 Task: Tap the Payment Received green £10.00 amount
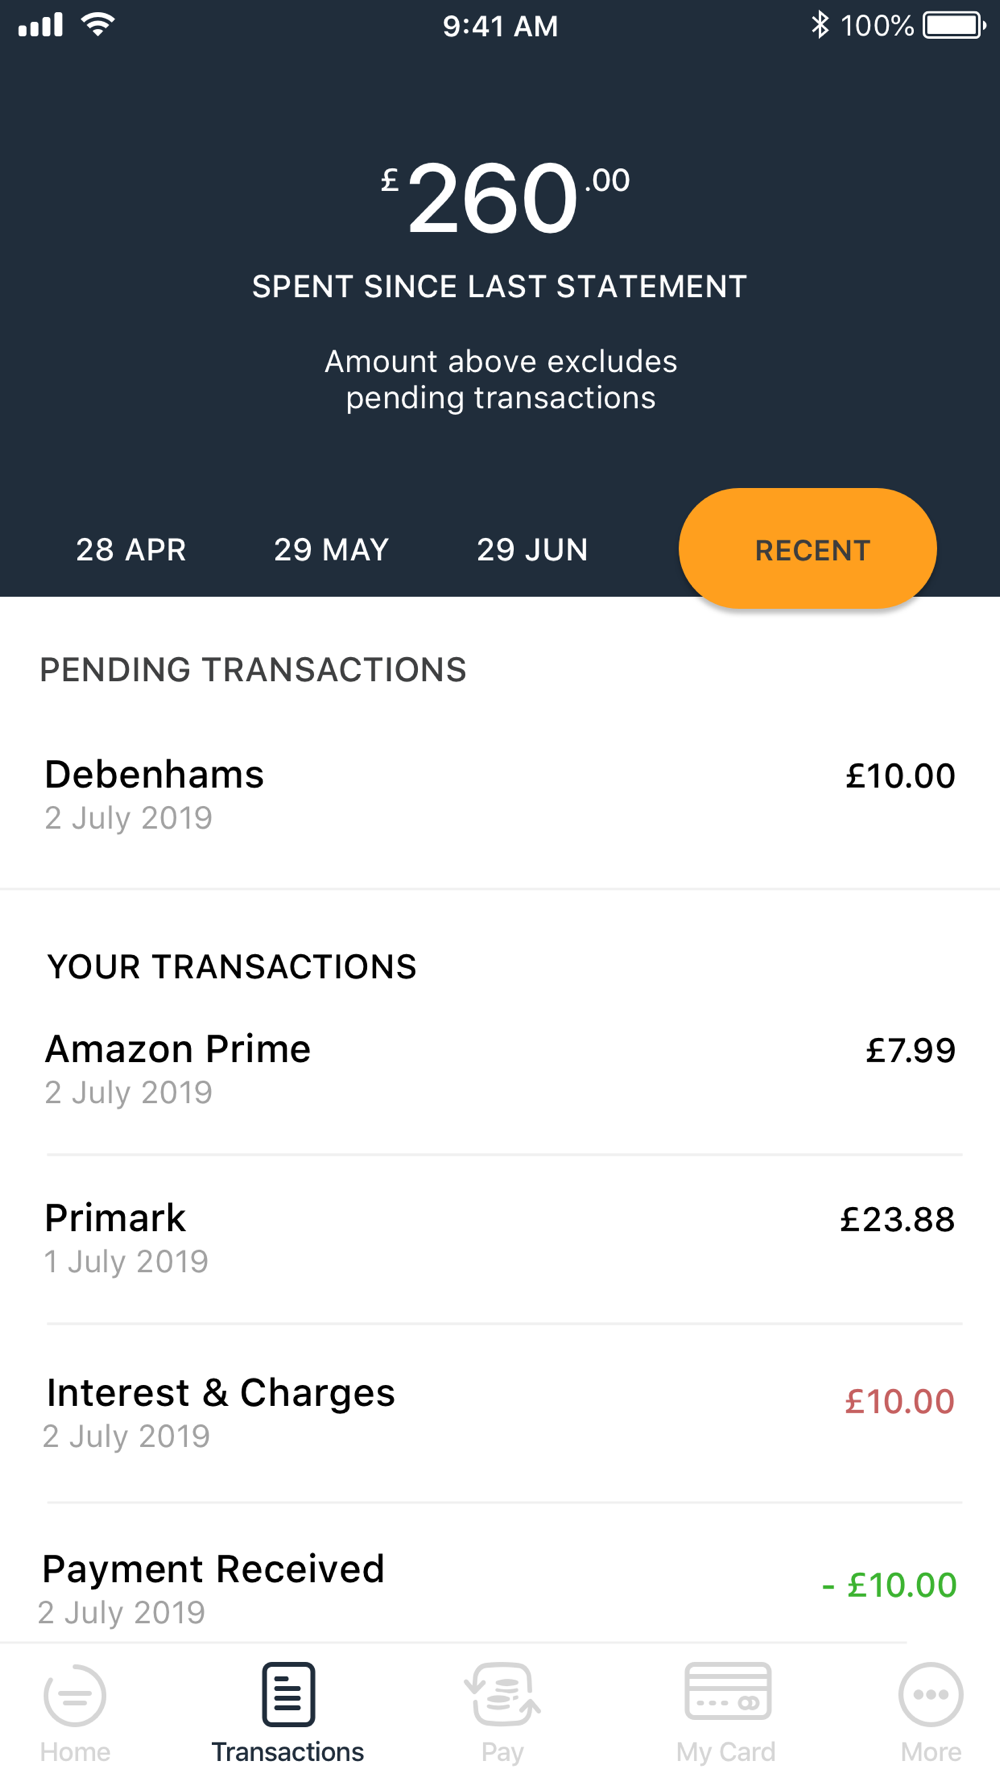pyautogui.click(x=889, y=1585)
